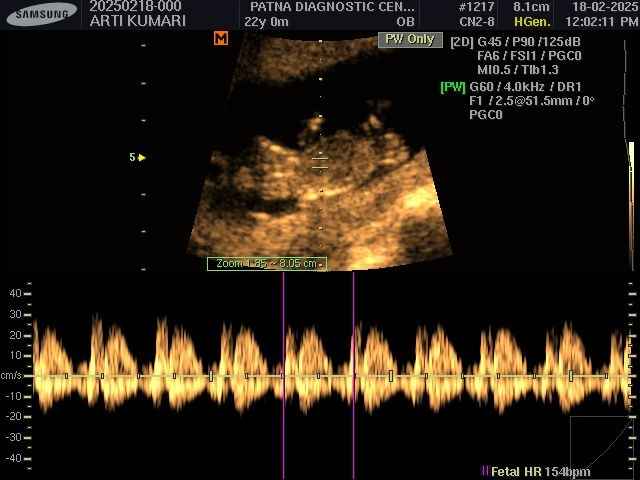Click the 40 velocity scale label
This screenshot has height=480, width=640.
pos(16,293)
